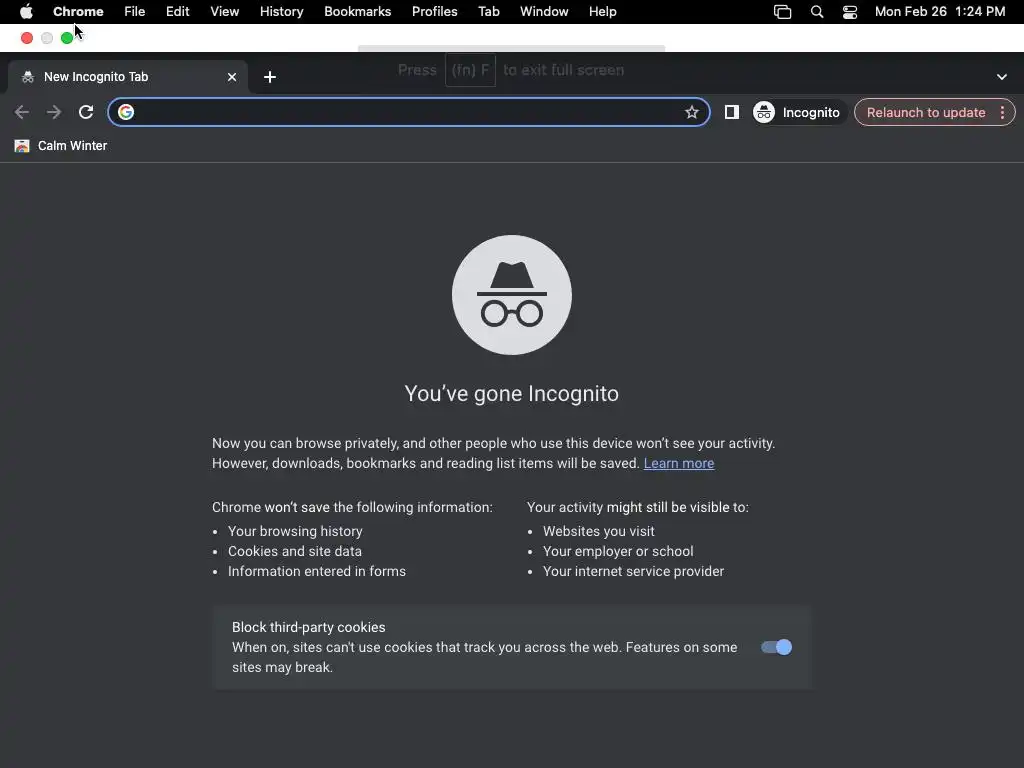This screenshot has height=768, width=1024.
Task: Click "Your browsing history" list item
Action: coord(295,531)
